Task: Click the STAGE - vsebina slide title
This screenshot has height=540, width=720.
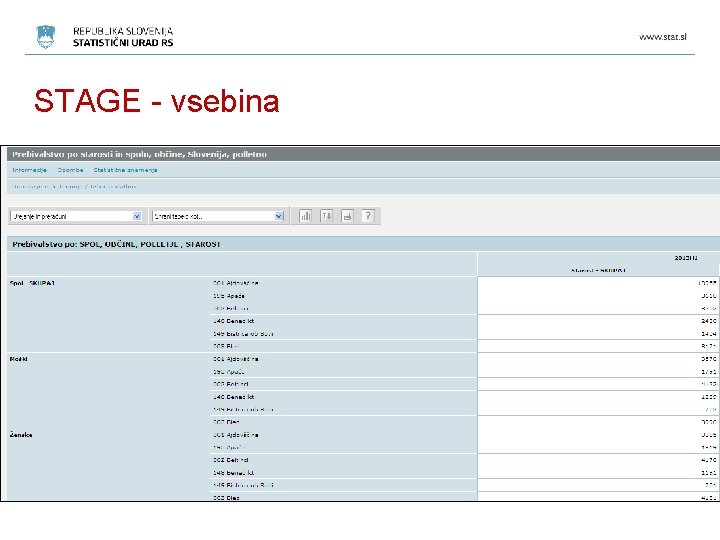Action: click(157, 101)
